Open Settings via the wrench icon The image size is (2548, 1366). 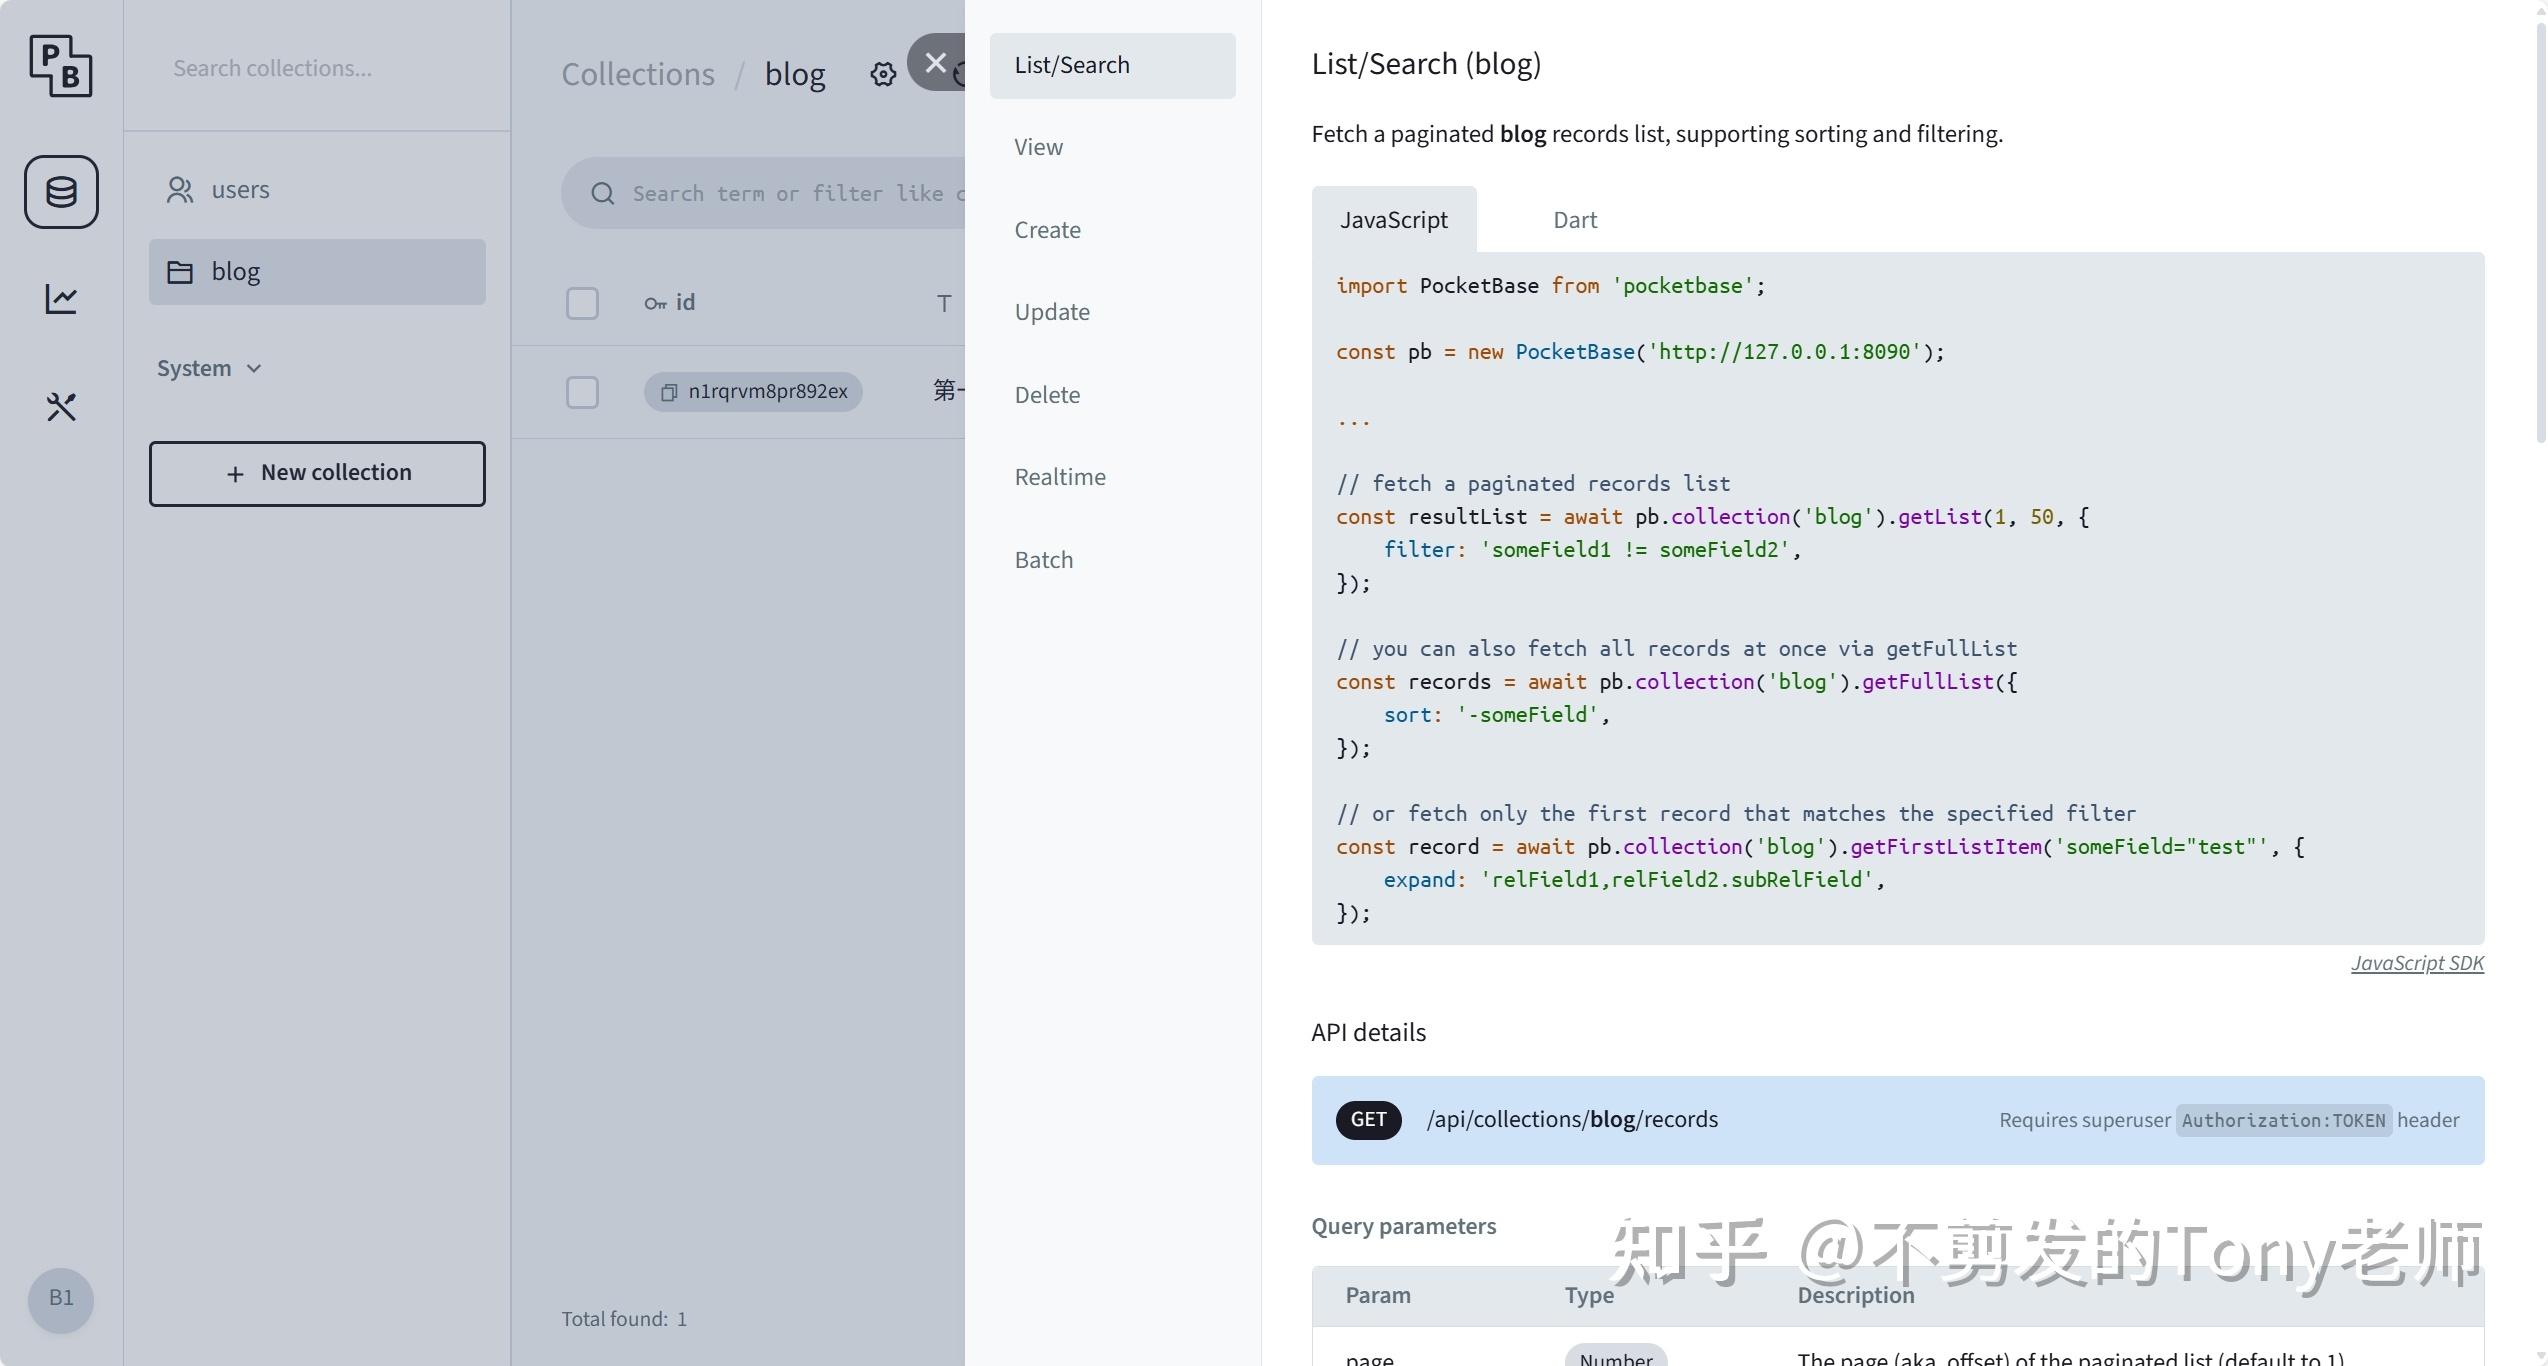(x=61, y=407)
